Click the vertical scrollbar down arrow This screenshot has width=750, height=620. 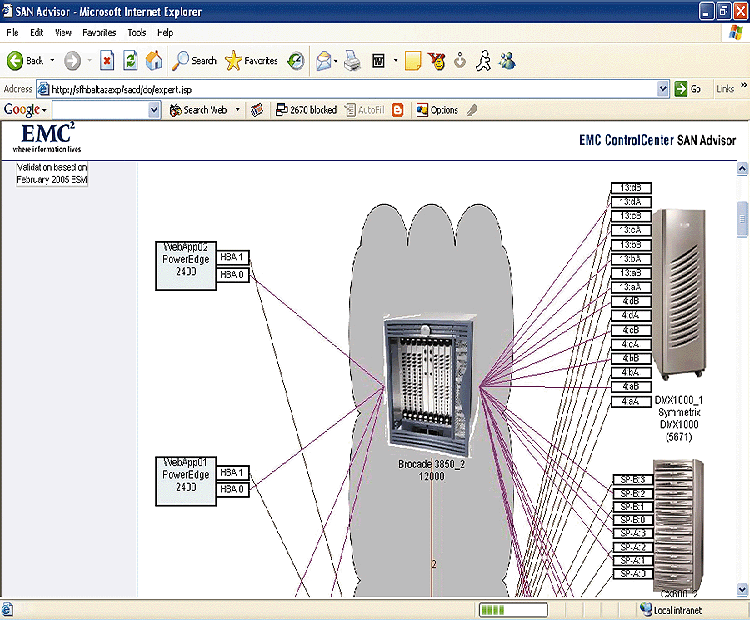742,590
